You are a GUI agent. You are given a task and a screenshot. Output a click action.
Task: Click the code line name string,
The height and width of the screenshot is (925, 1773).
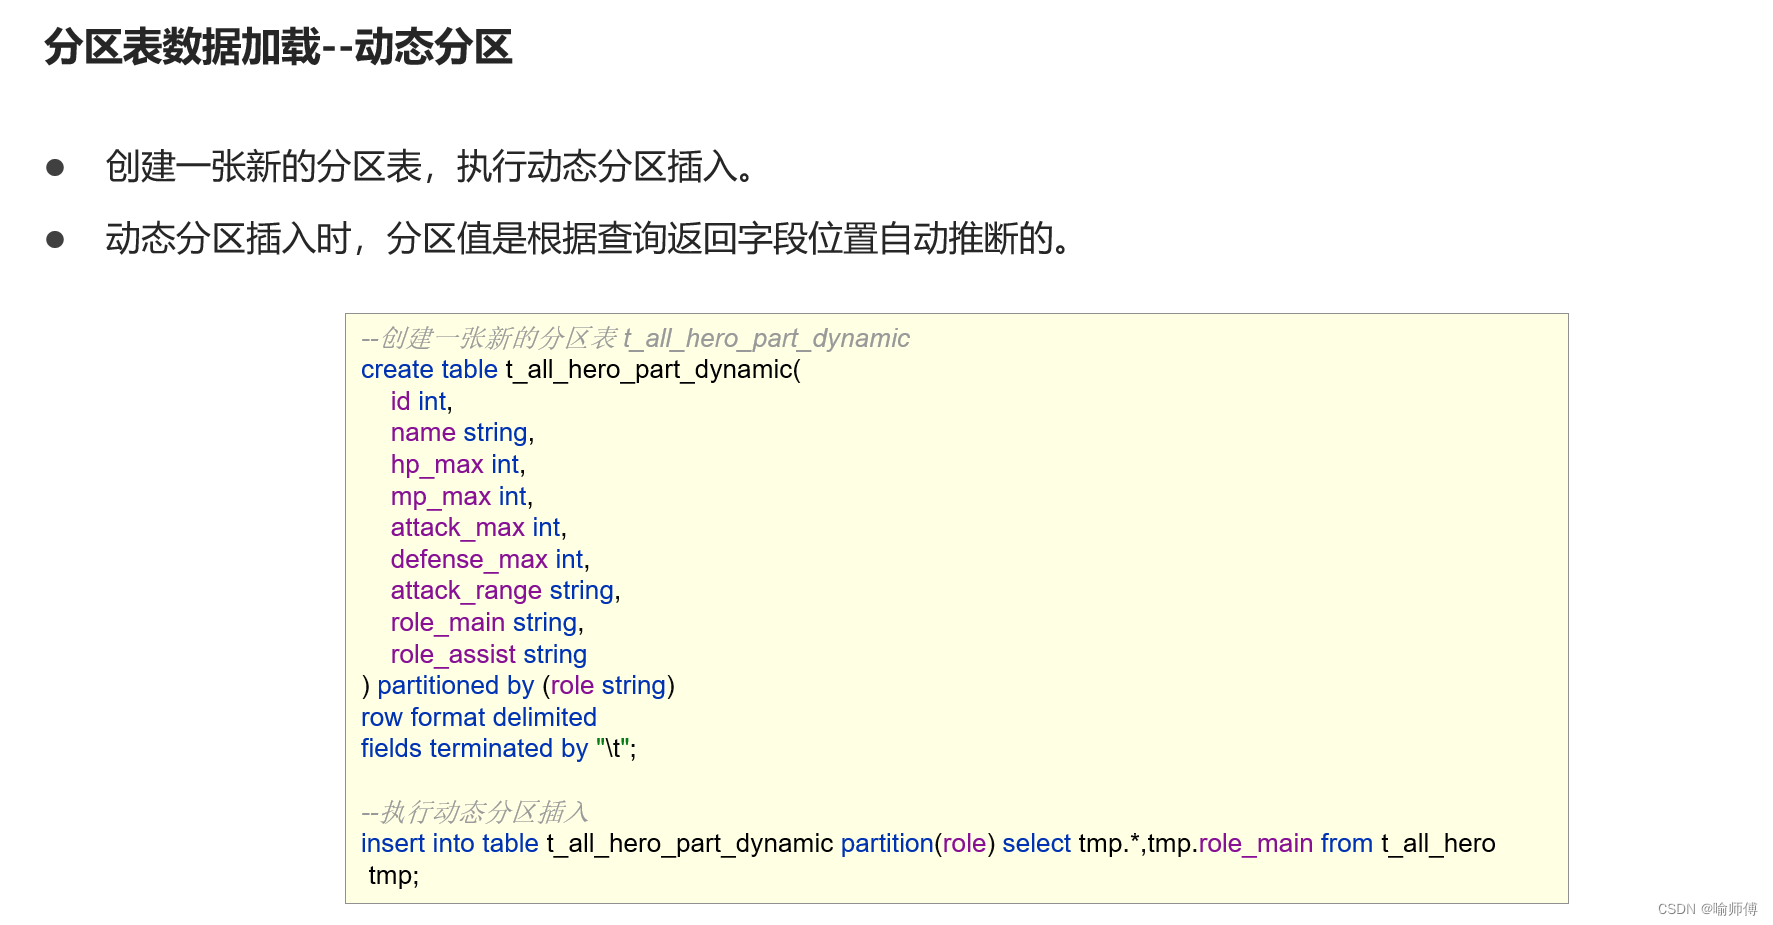[x=462, y=433]
